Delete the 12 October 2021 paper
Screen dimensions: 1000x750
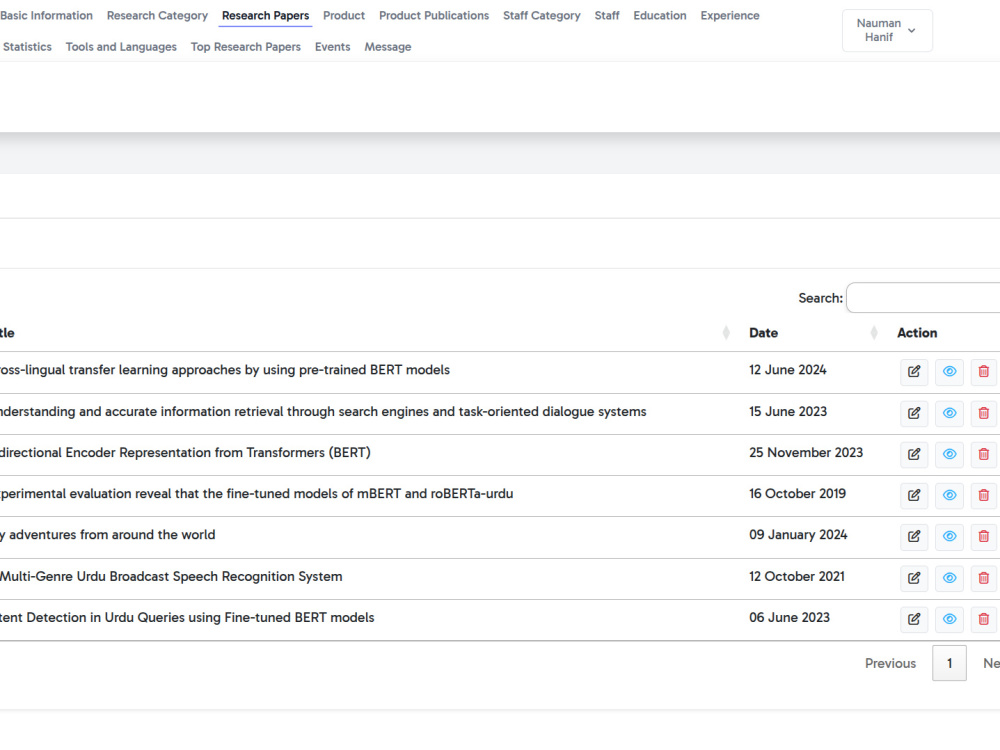(983, 578)
